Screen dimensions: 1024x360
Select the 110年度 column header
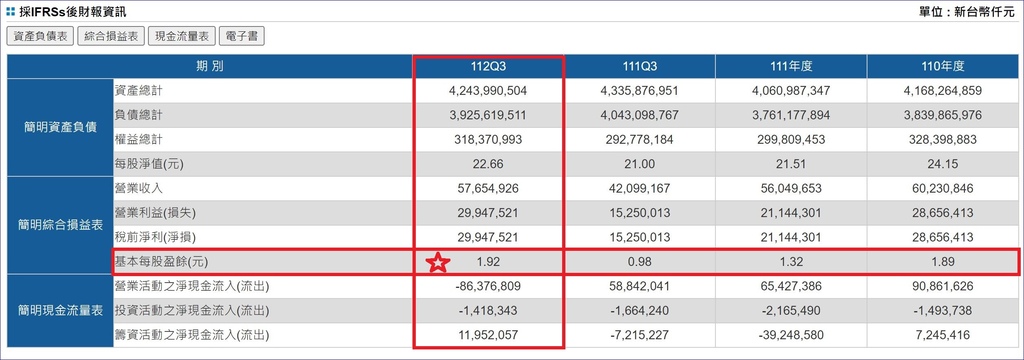click(943, 67)
